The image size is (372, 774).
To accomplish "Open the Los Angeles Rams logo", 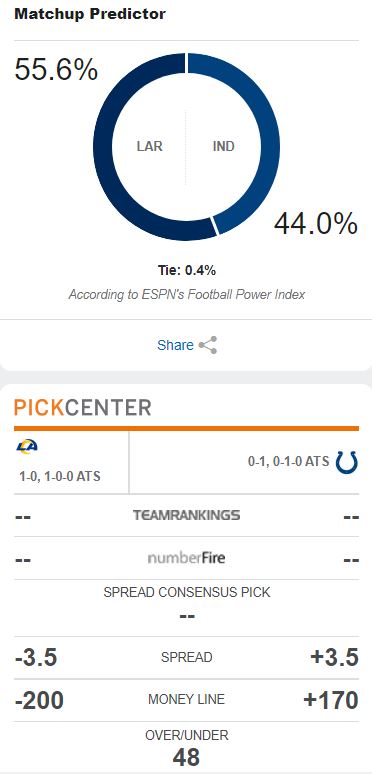I will click(x=27, y=447).
